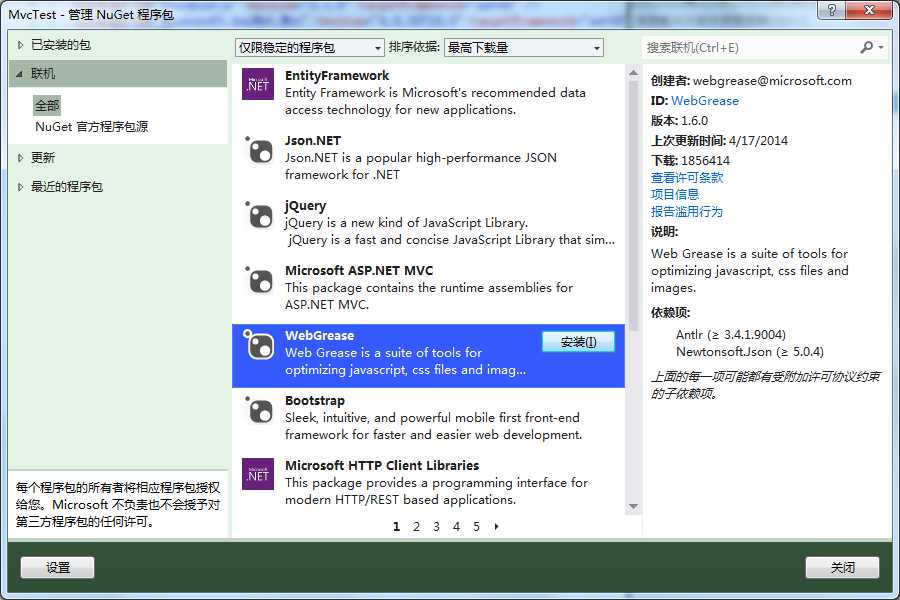The image size is (900, 600).
Task: Go to page 3 of results
Action: point(436,527)
